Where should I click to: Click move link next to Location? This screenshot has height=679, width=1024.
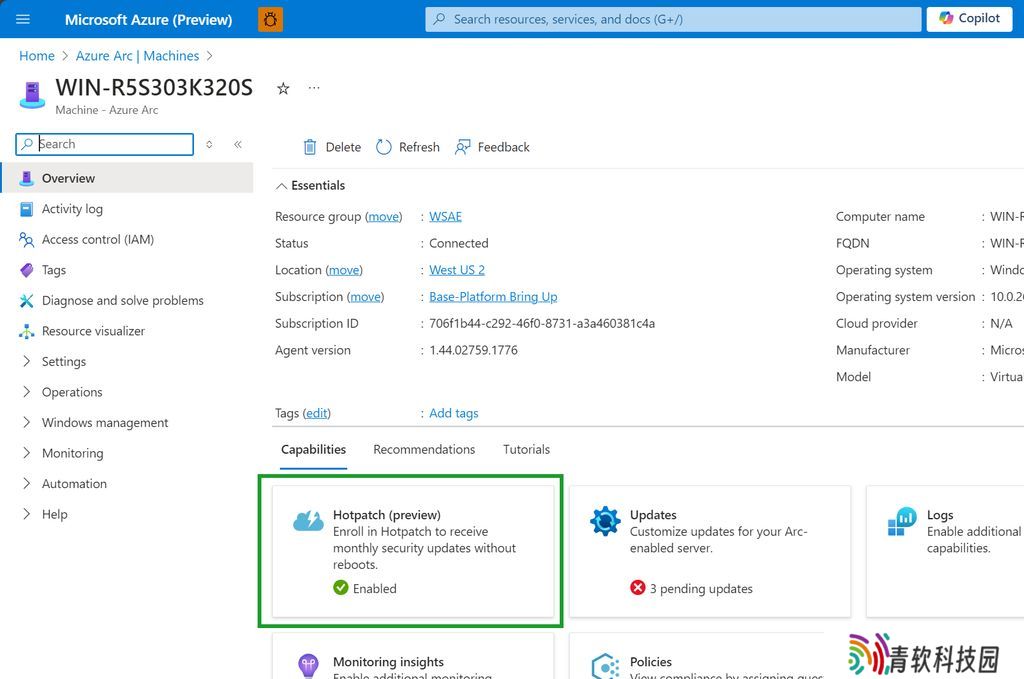(x=344, y=270)
